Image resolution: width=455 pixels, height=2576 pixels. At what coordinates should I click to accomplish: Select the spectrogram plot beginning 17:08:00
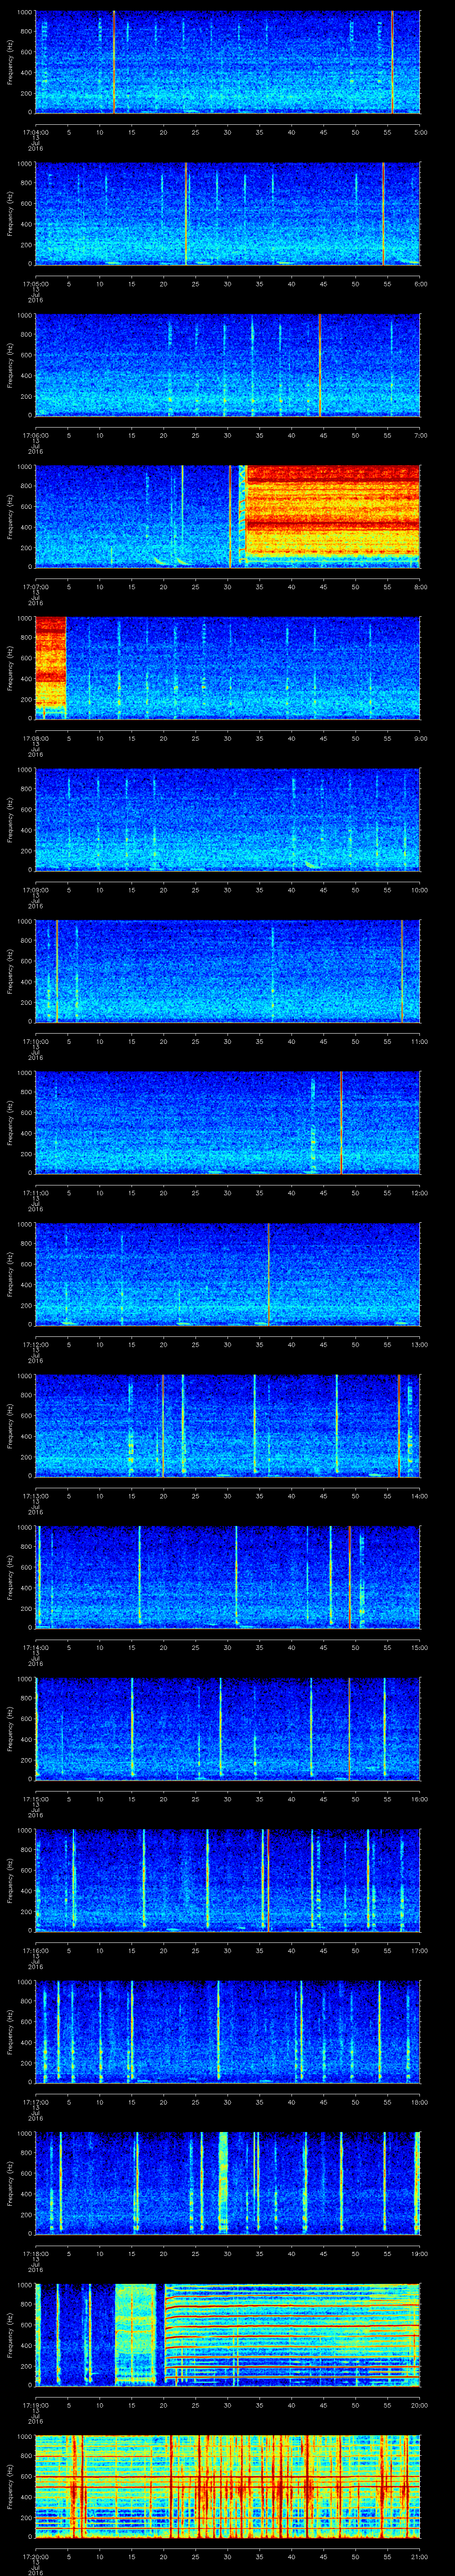click(228, 668)
